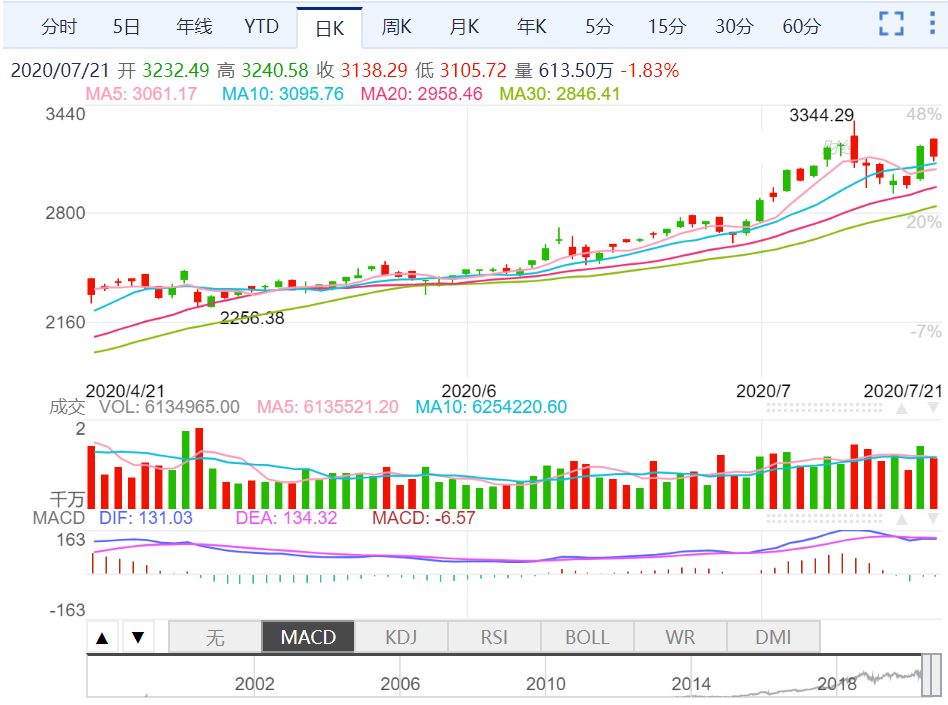Screen dimensions: 948x705
Task: Select the MACD indicator button
Action: [x=308, y=637]
